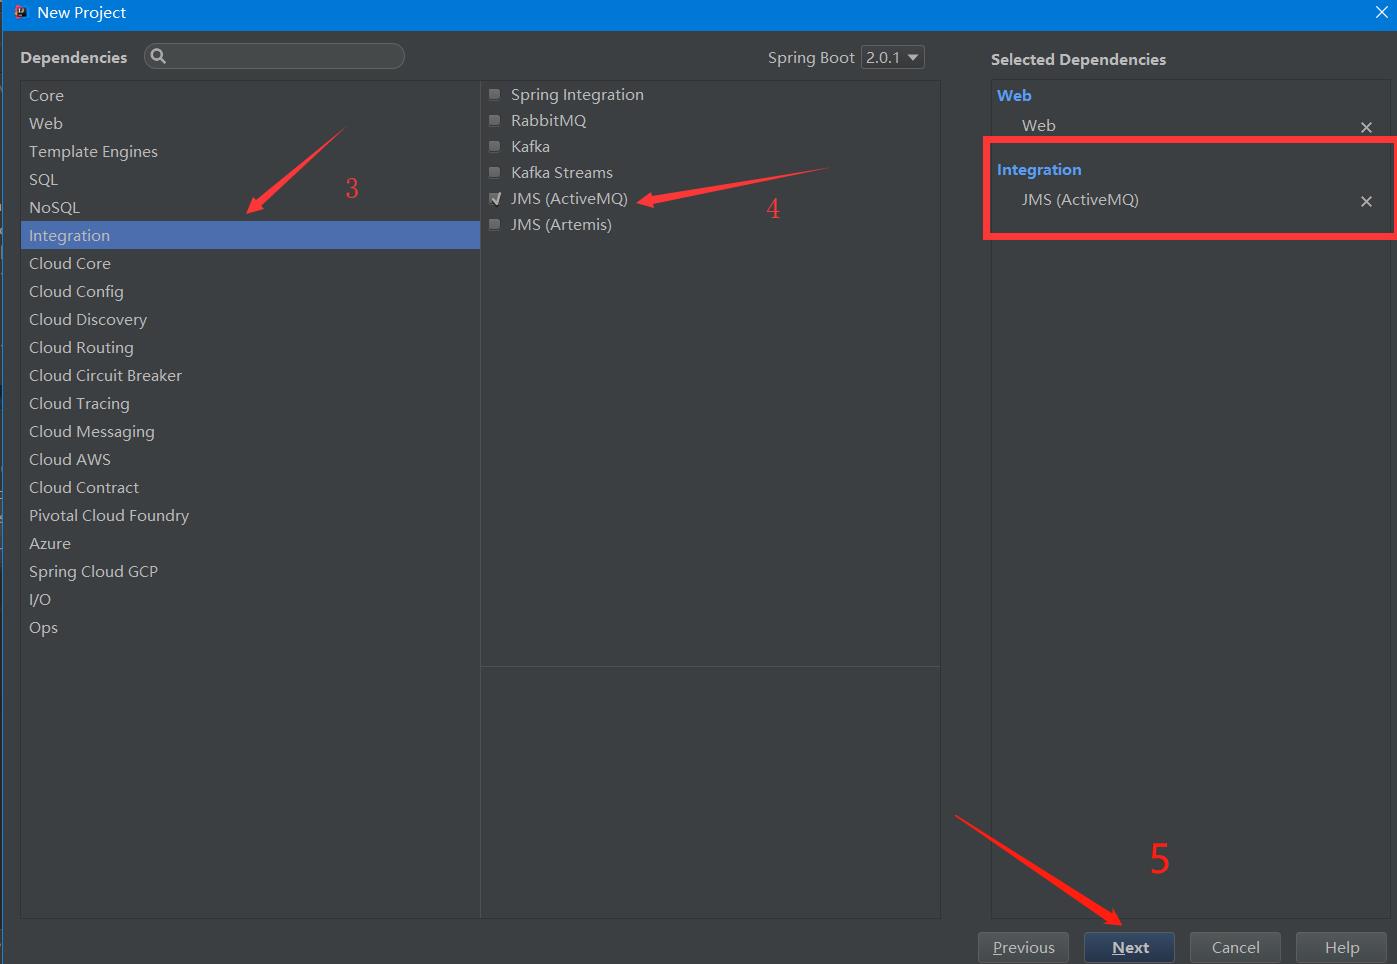Tick the Kafka checkbox
Viewport: 1397px width, 964px height.
(x=494, y=146)
